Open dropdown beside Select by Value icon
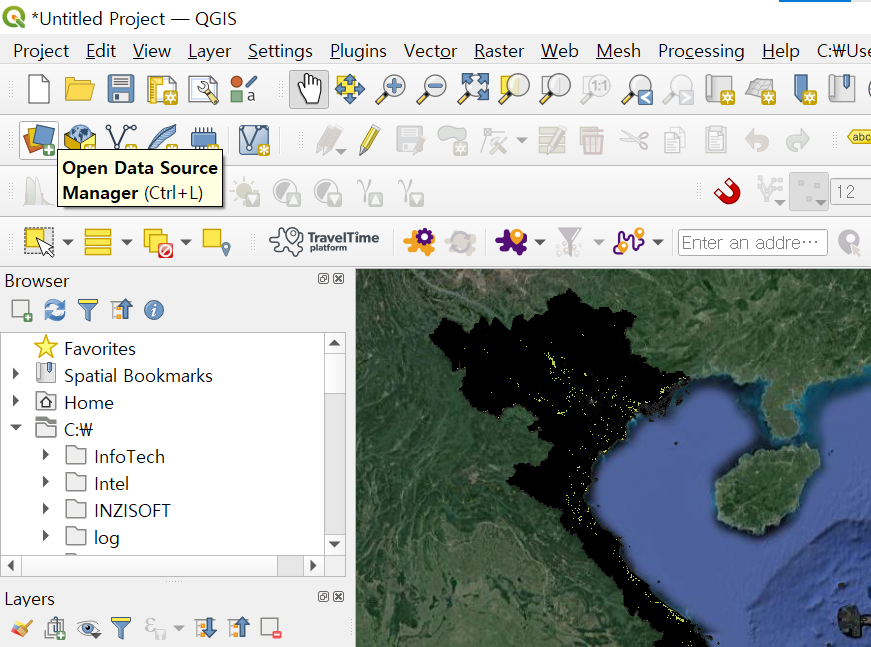 point(127,242)
